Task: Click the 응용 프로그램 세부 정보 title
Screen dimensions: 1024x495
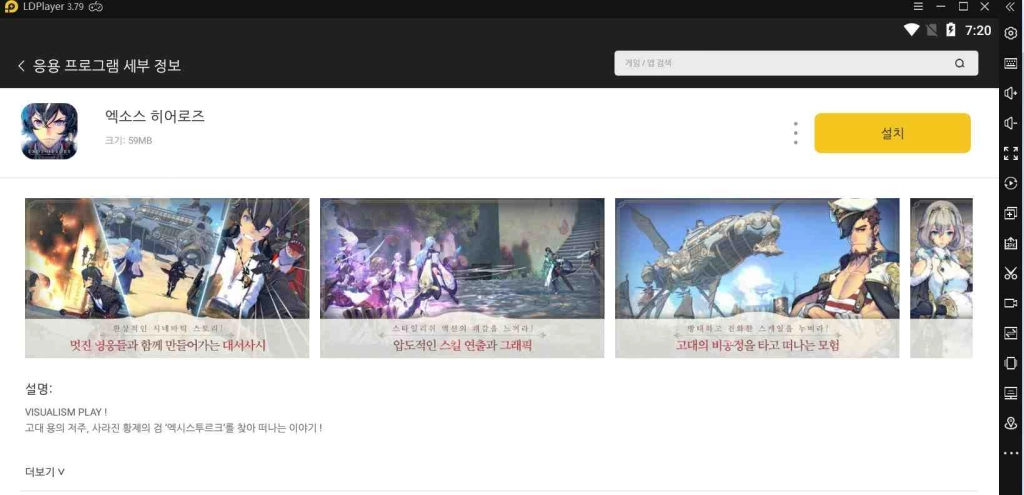Action: point(107,65)
